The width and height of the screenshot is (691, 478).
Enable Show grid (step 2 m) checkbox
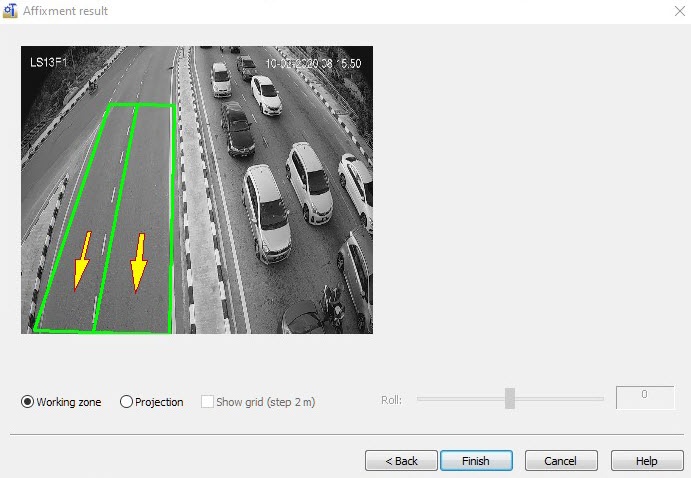207,402
